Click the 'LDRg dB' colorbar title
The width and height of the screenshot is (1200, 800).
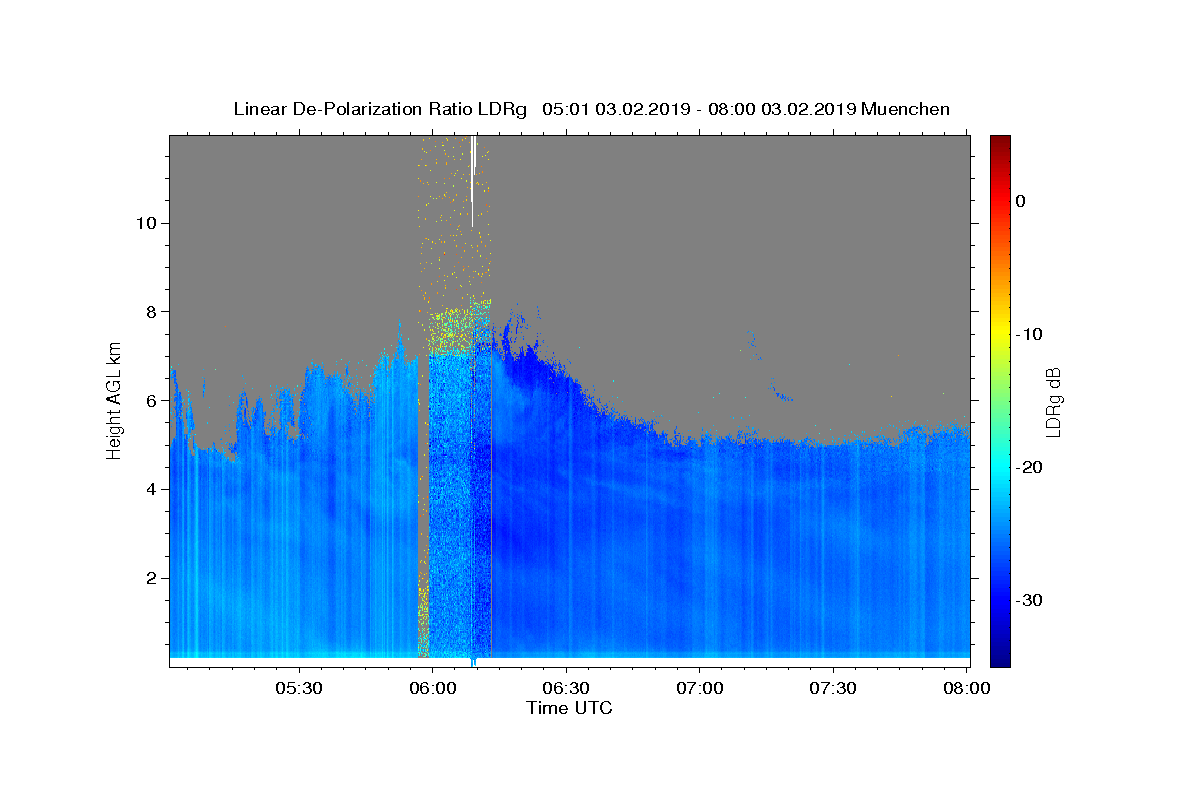pos(1053,403)
